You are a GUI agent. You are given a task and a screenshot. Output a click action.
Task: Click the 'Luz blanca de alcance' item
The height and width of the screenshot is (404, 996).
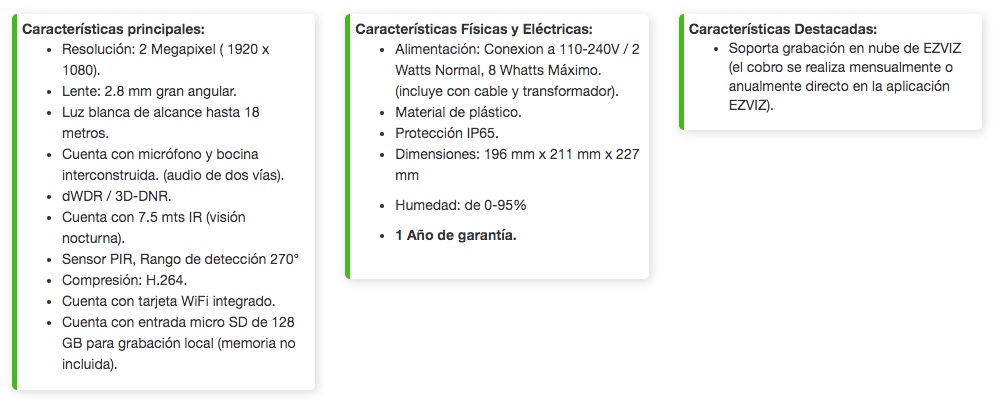pos(161,123)
